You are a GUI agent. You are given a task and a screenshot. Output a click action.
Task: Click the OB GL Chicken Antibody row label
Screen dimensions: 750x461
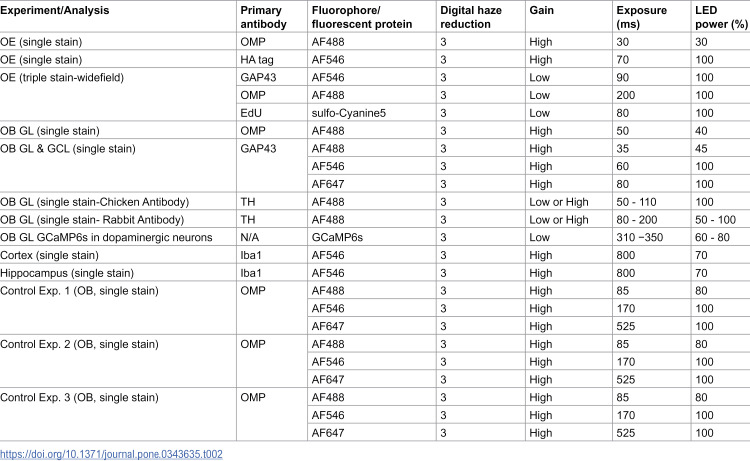click(94, 202)
